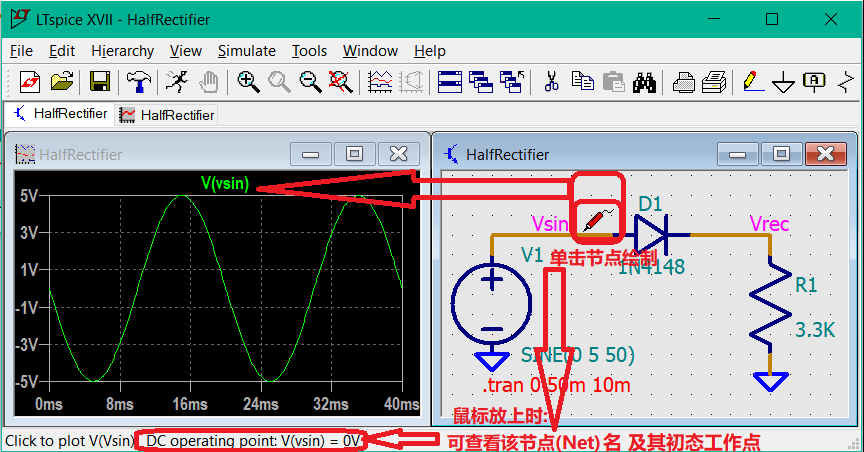Save the schematic with the floppy disk icon
The height and width of the screenshot is (452, 864).
coord(100,82)
